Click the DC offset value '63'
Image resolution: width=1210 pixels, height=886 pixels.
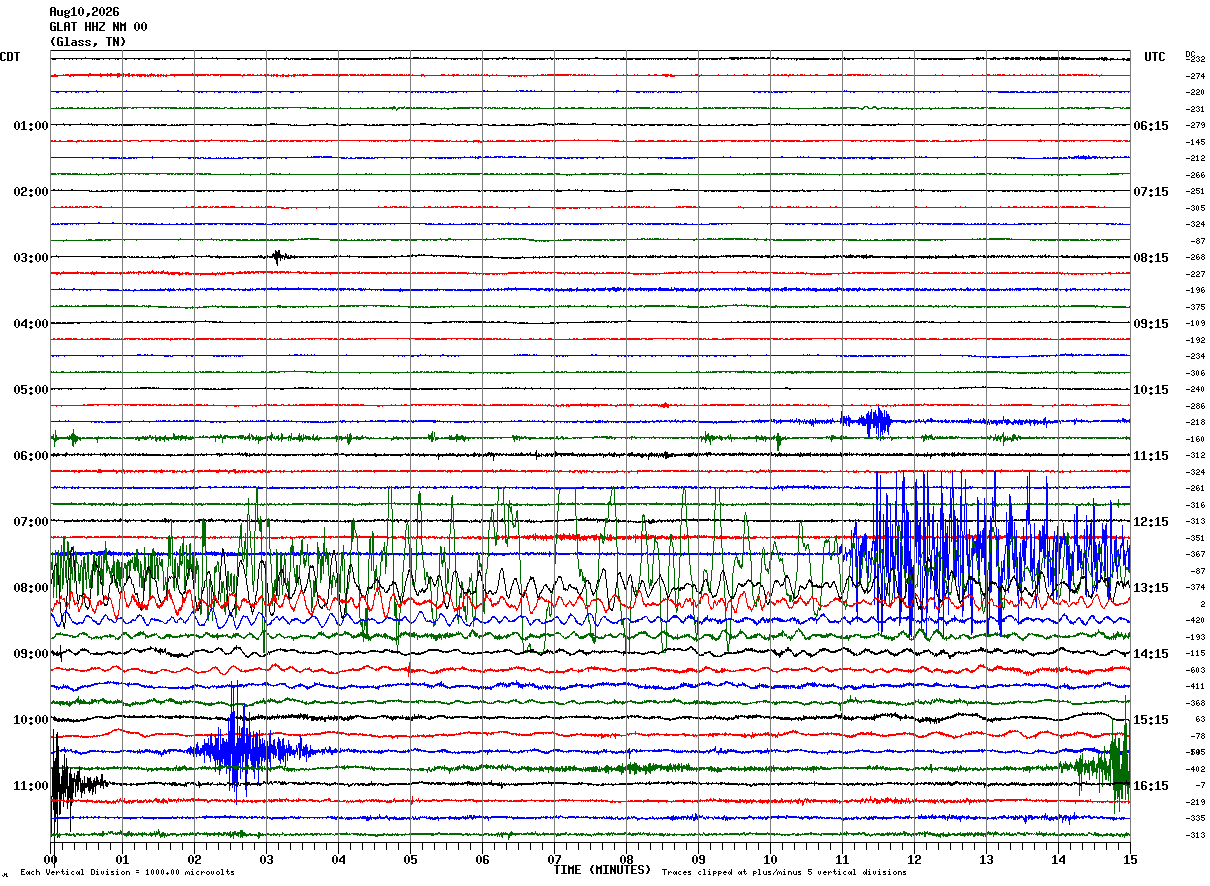tap(1200, 719)
